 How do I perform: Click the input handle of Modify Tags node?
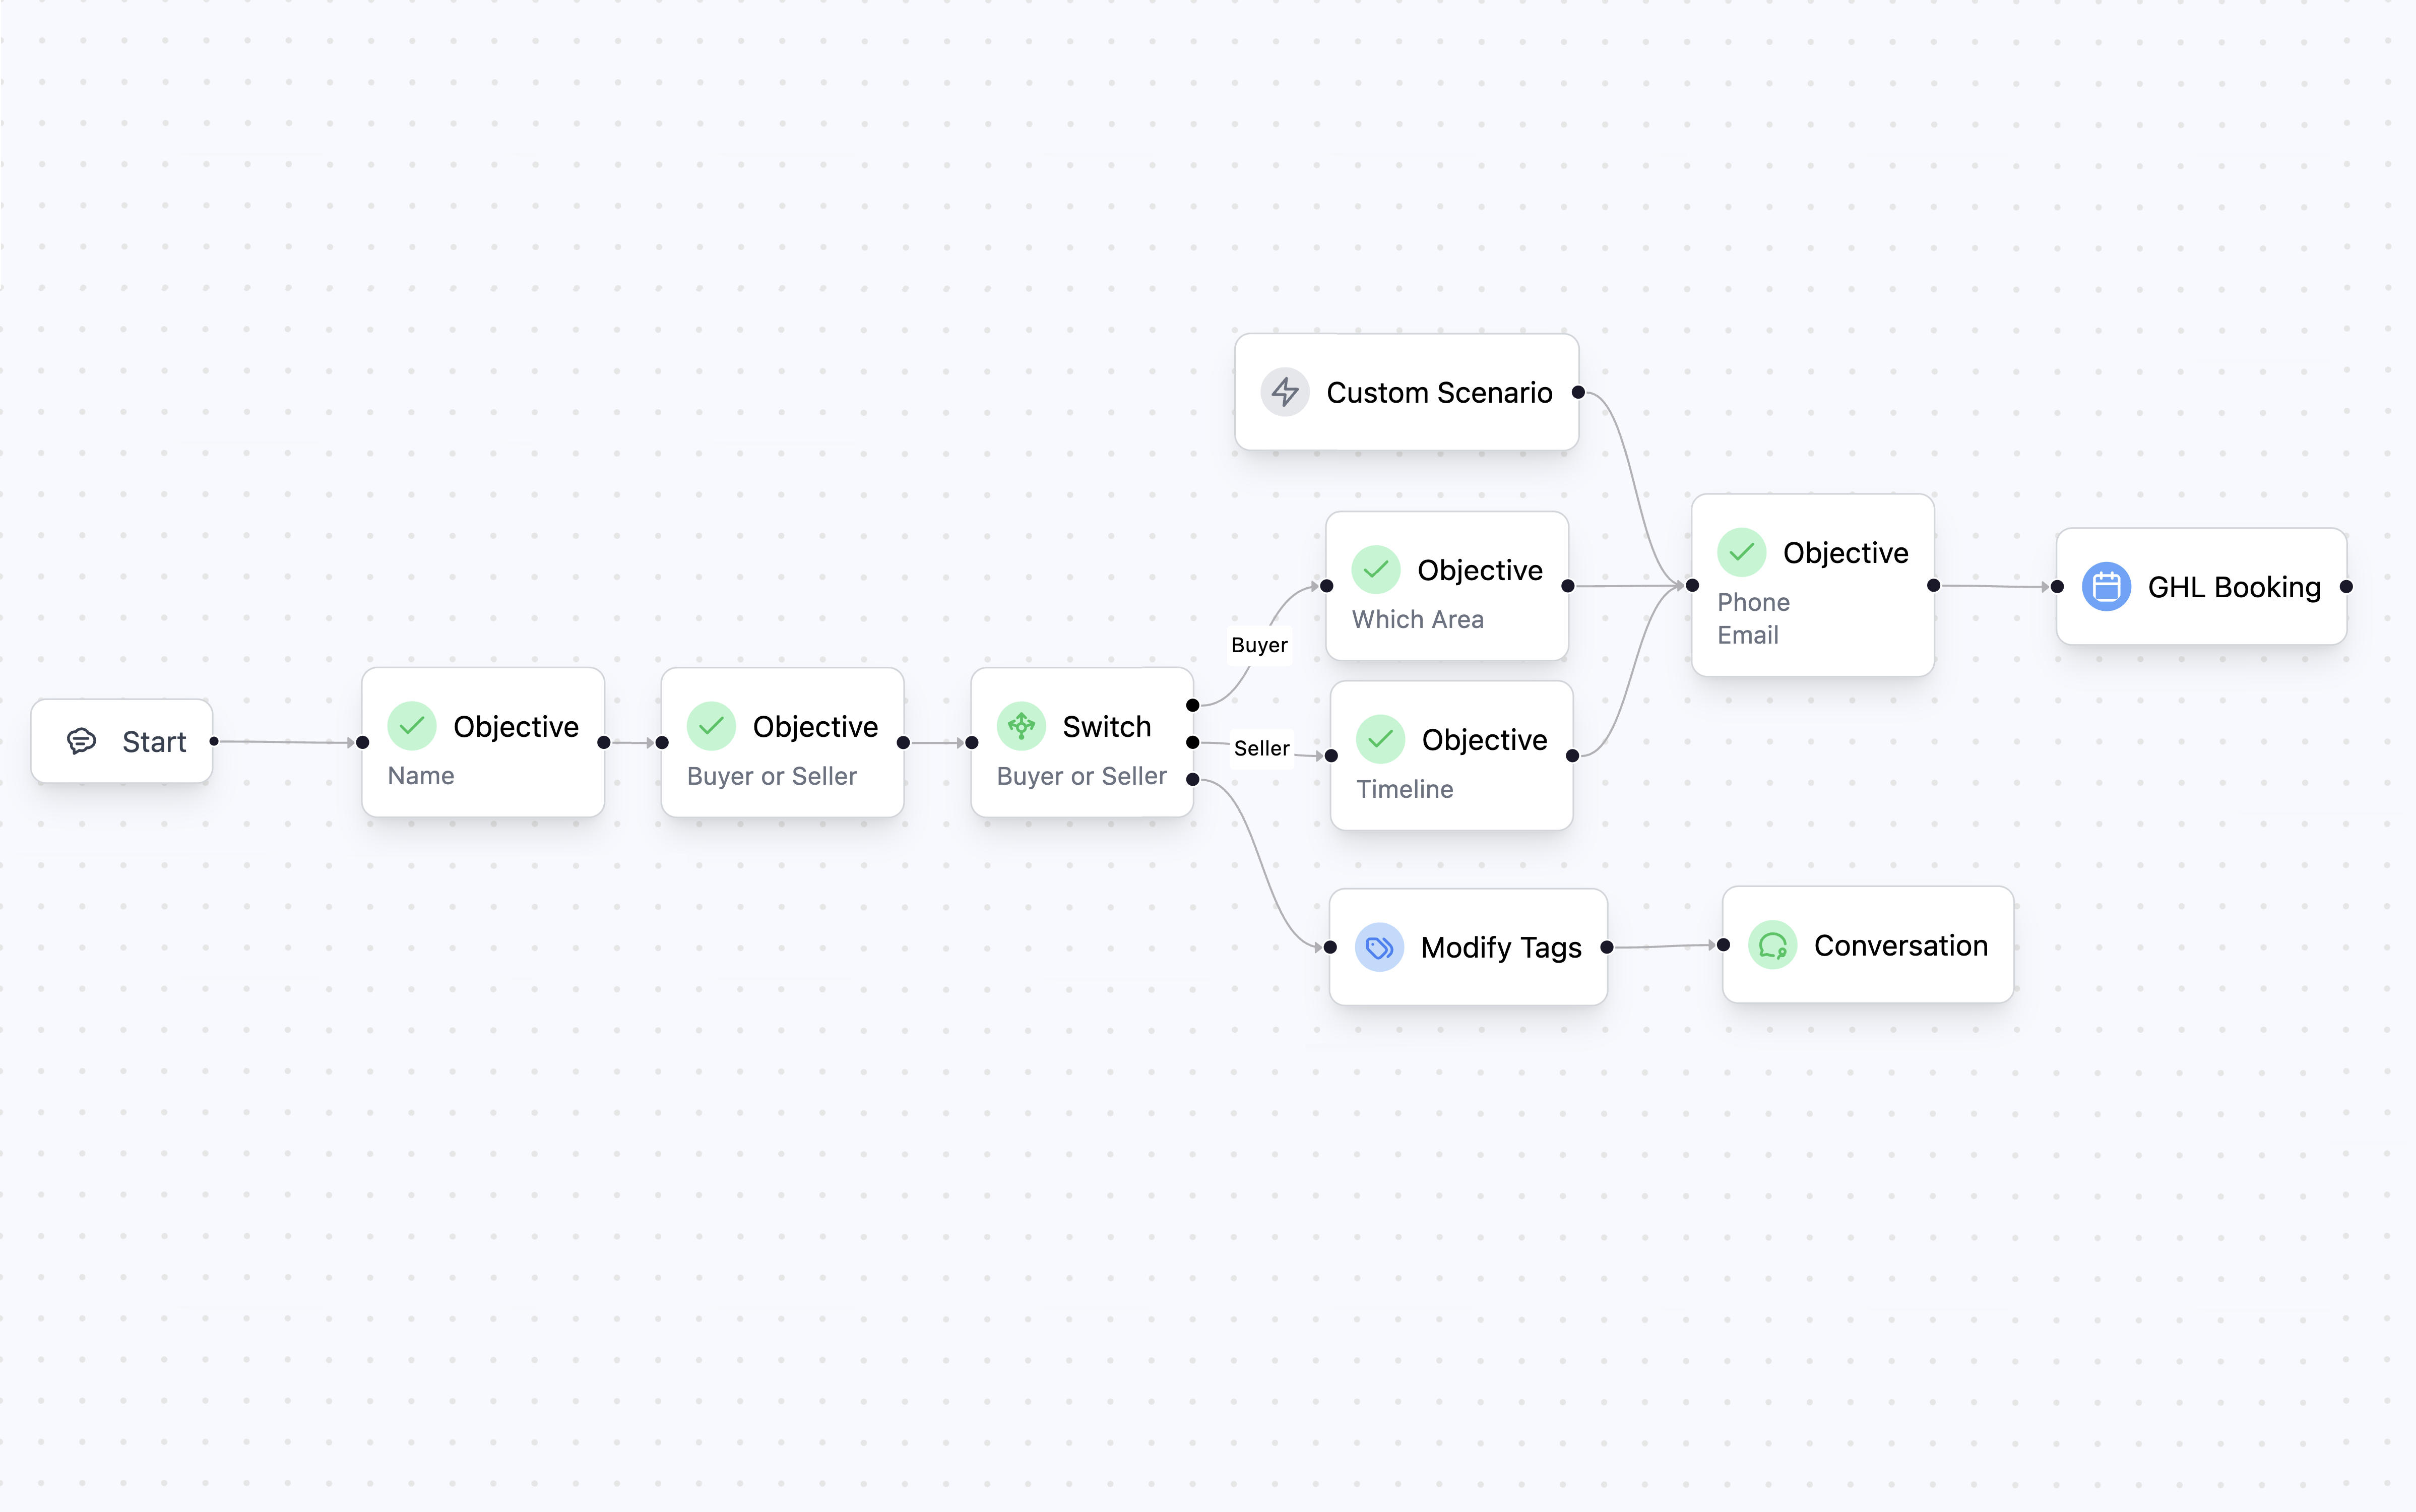[x=1330, y=947]
